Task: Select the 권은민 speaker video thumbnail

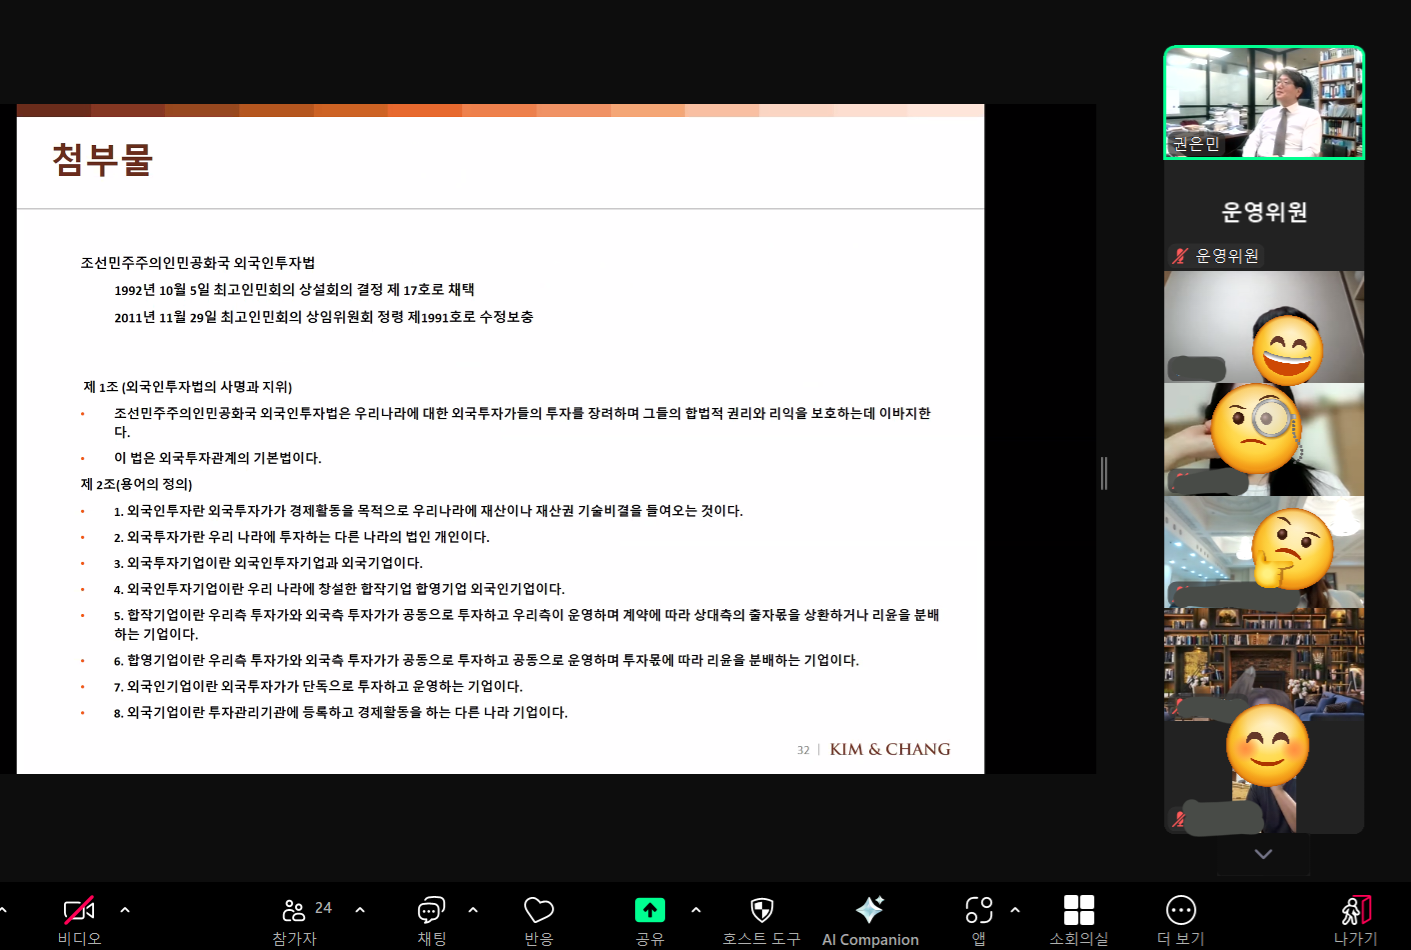Action: point(1264,102)
